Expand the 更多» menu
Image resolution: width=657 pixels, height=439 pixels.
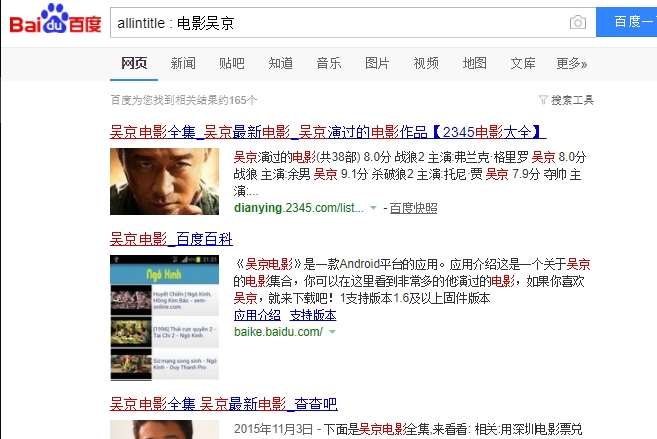[x=572, y=63]
